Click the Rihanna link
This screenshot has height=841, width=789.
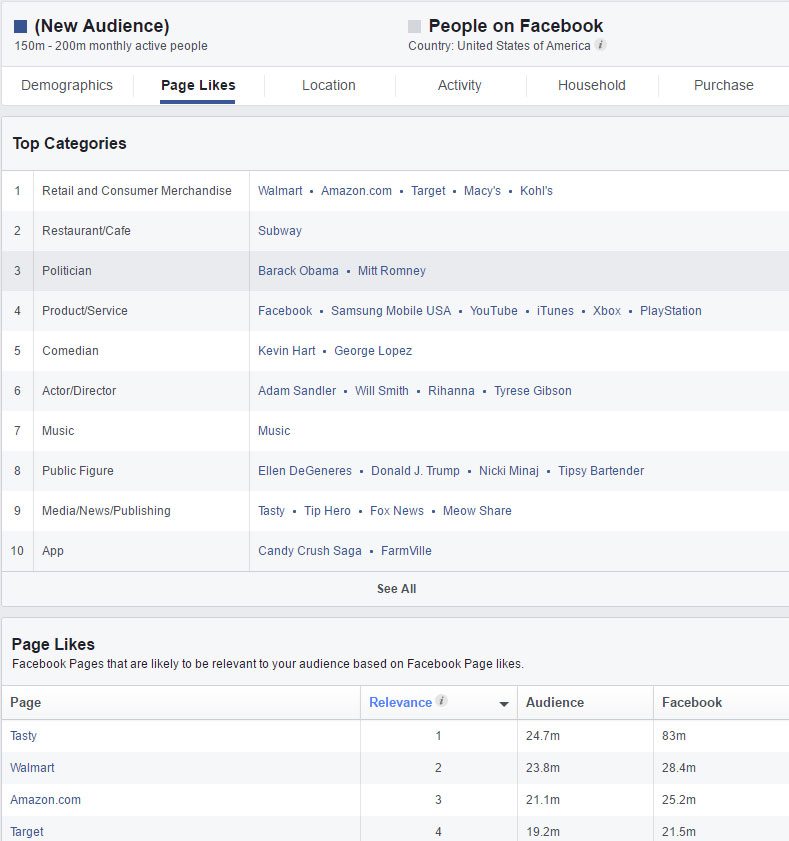point(451,391)
